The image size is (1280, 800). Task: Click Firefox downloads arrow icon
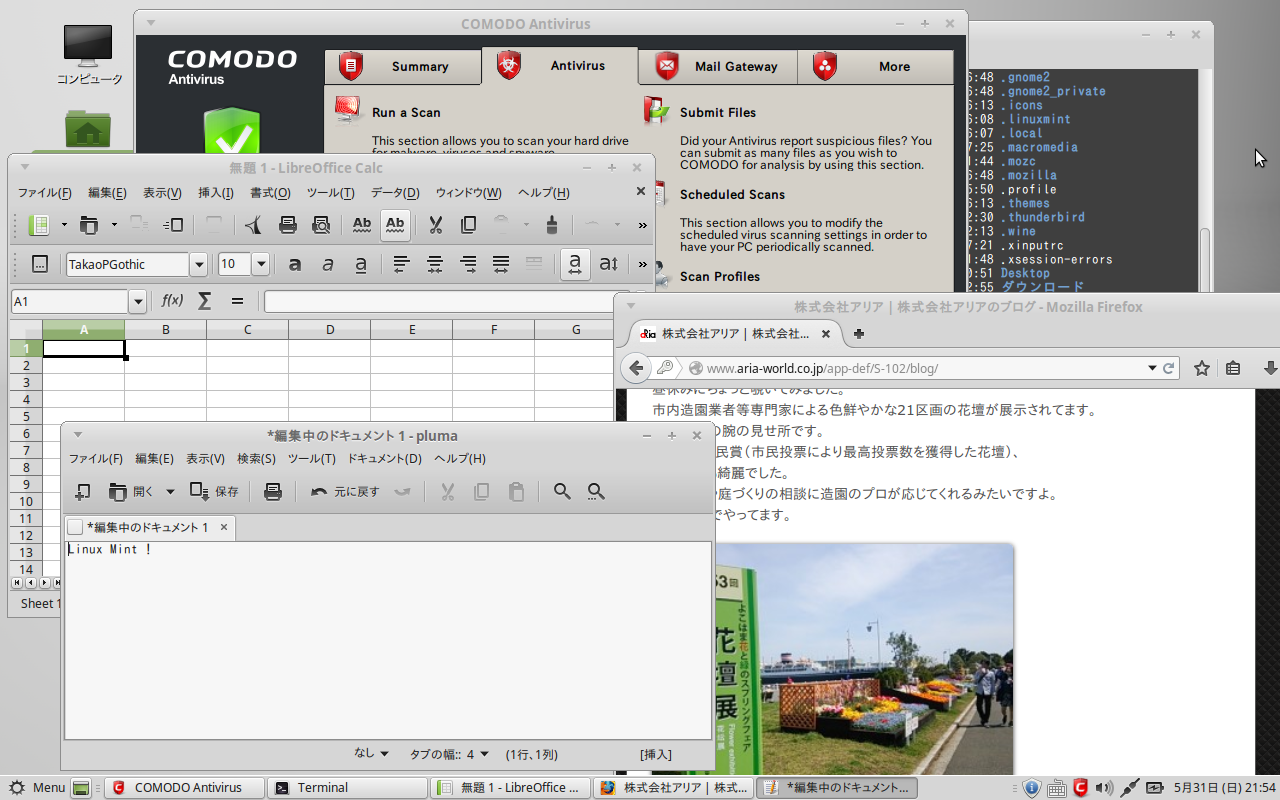click(x=1270, y=368)
